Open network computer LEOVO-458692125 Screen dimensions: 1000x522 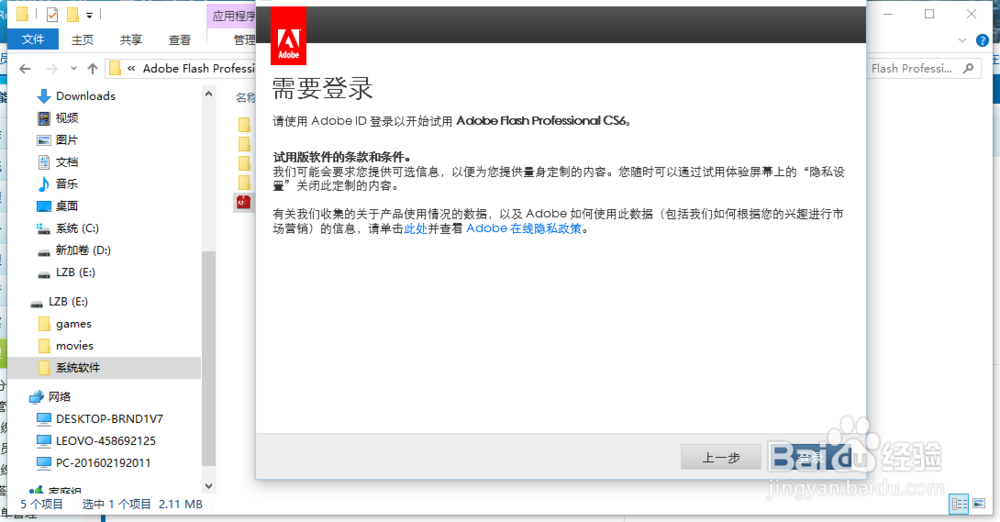click(x=105, y=441)
